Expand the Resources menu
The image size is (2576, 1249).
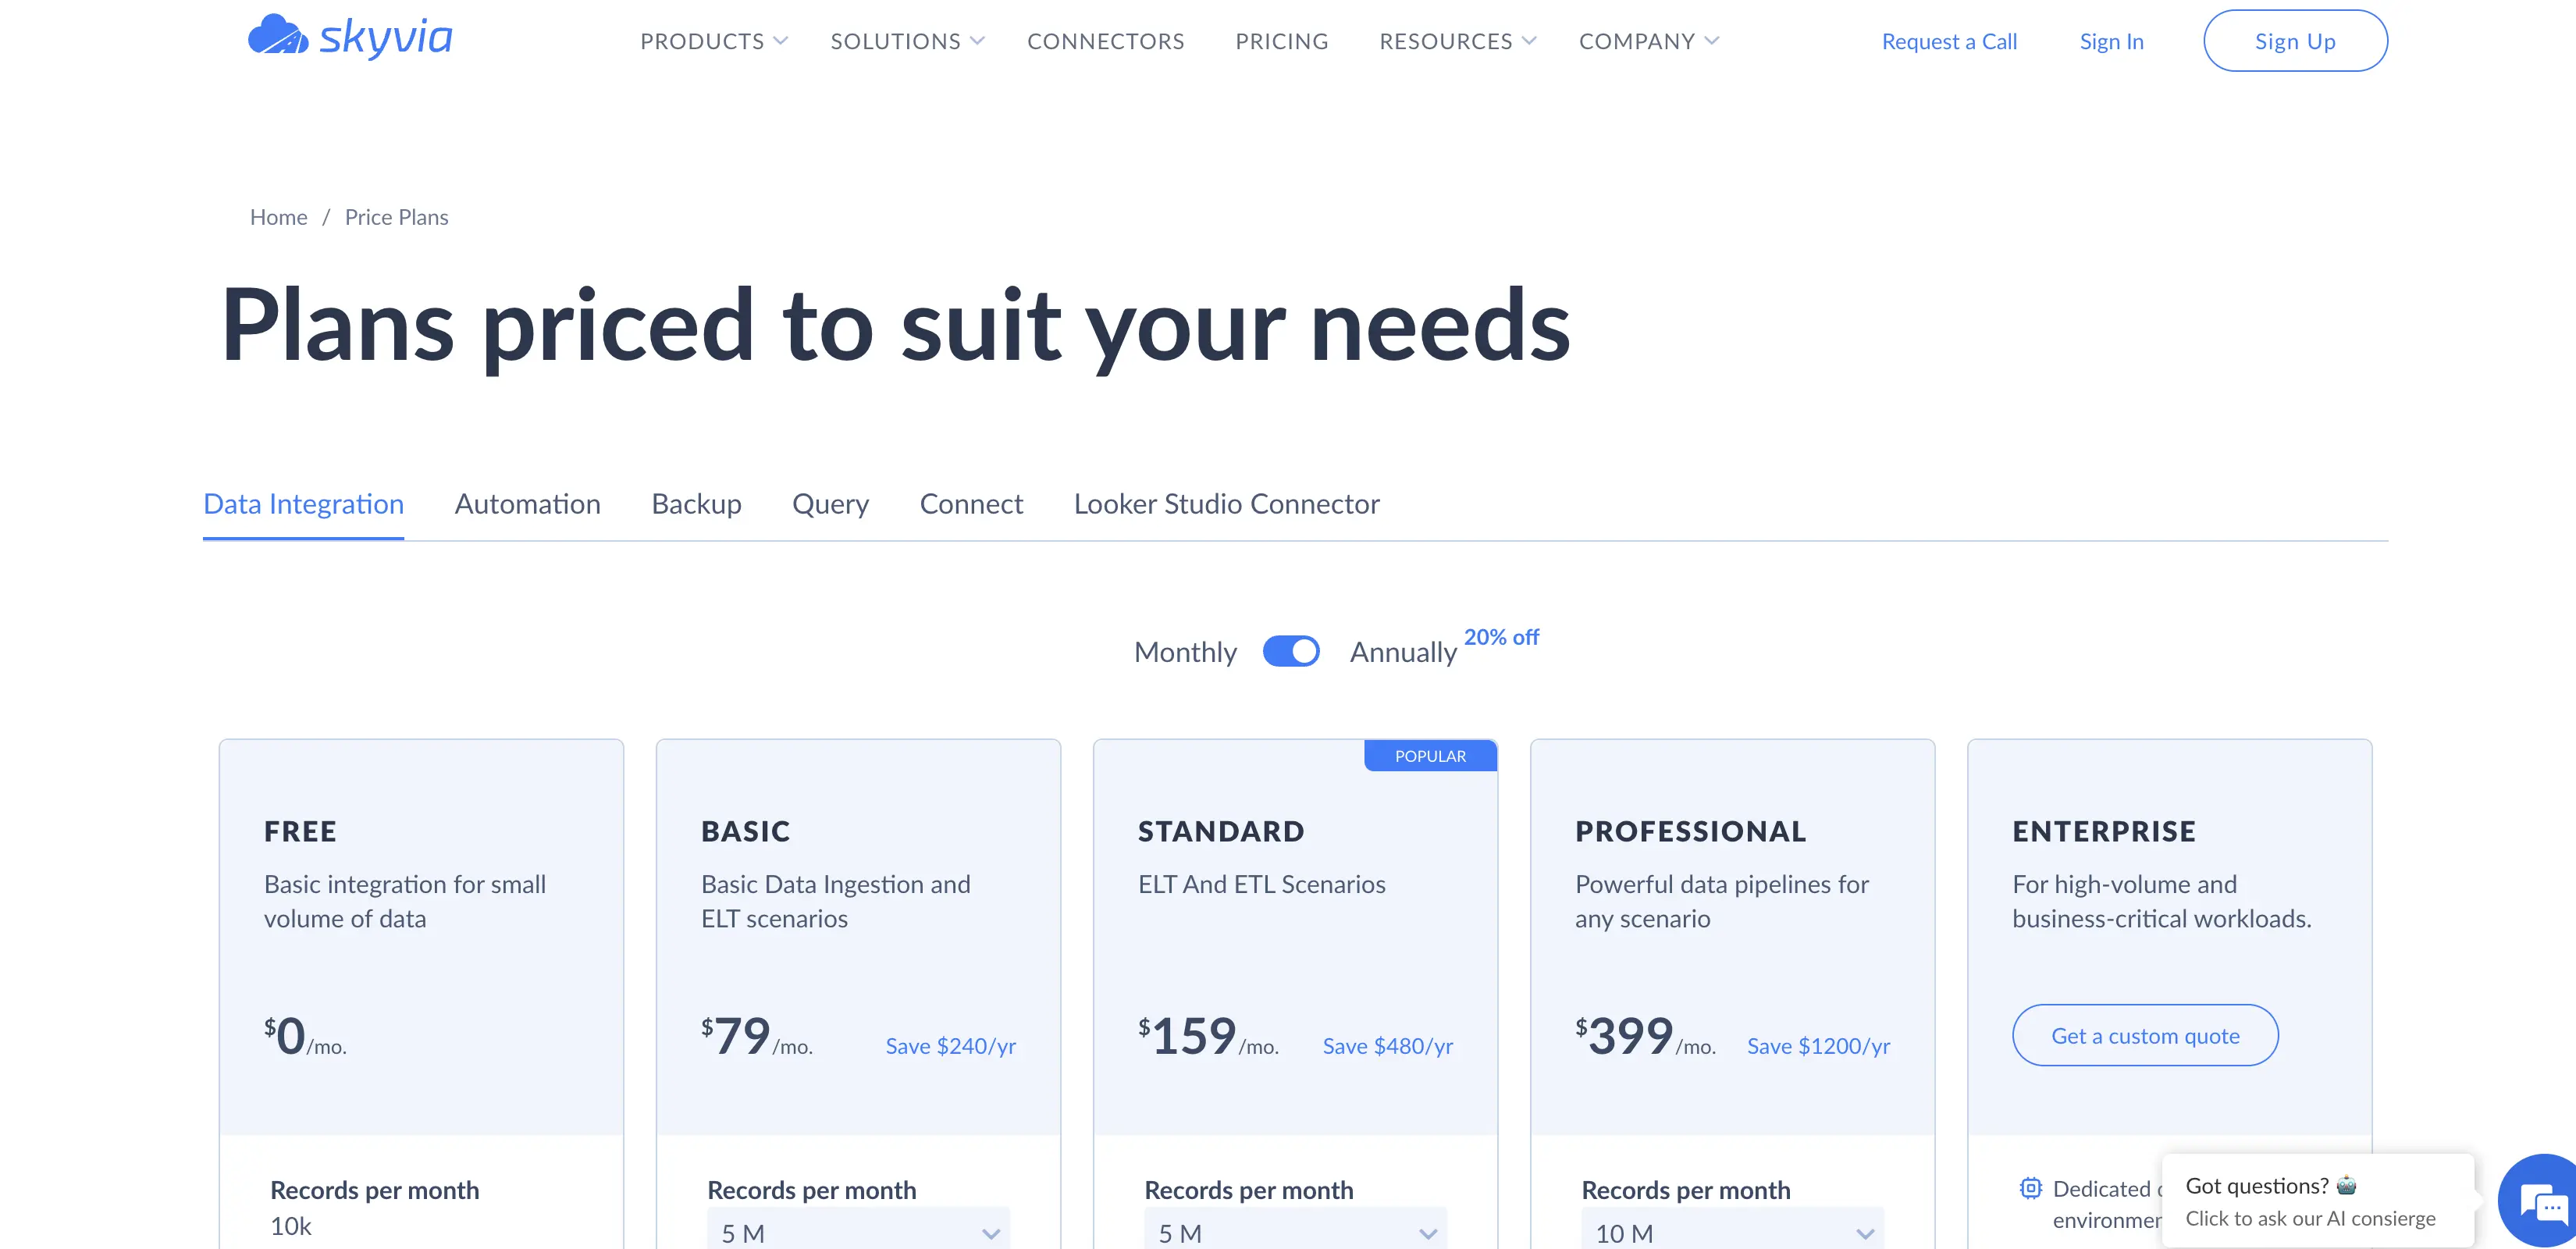click(x=1457, y=41)
